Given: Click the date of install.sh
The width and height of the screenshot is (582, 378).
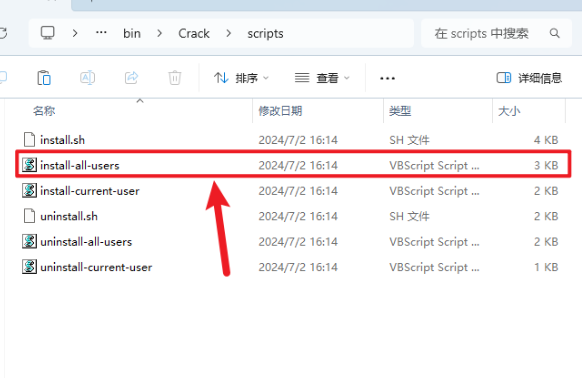Looking at the screenshot, I should [x=298, y=140].
